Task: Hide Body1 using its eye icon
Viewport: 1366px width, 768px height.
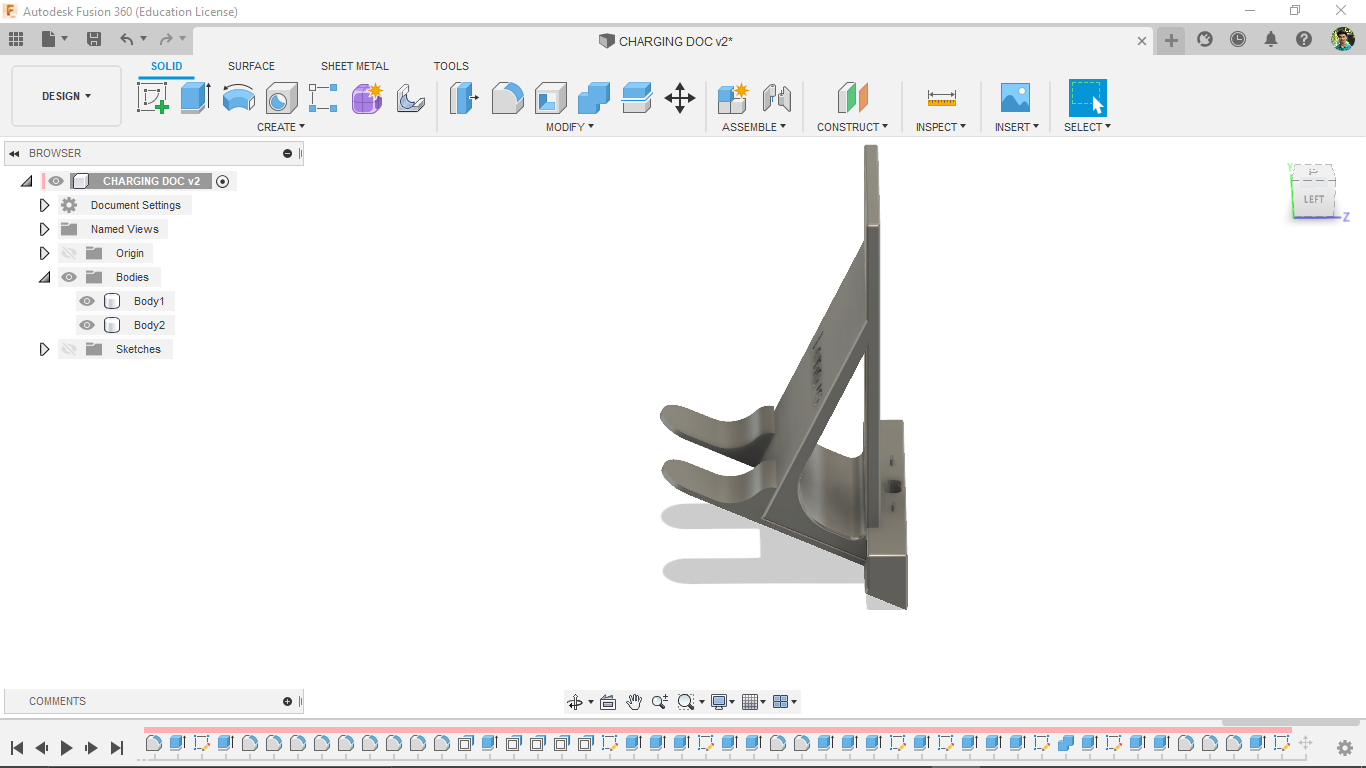Action: pos(87,301)
